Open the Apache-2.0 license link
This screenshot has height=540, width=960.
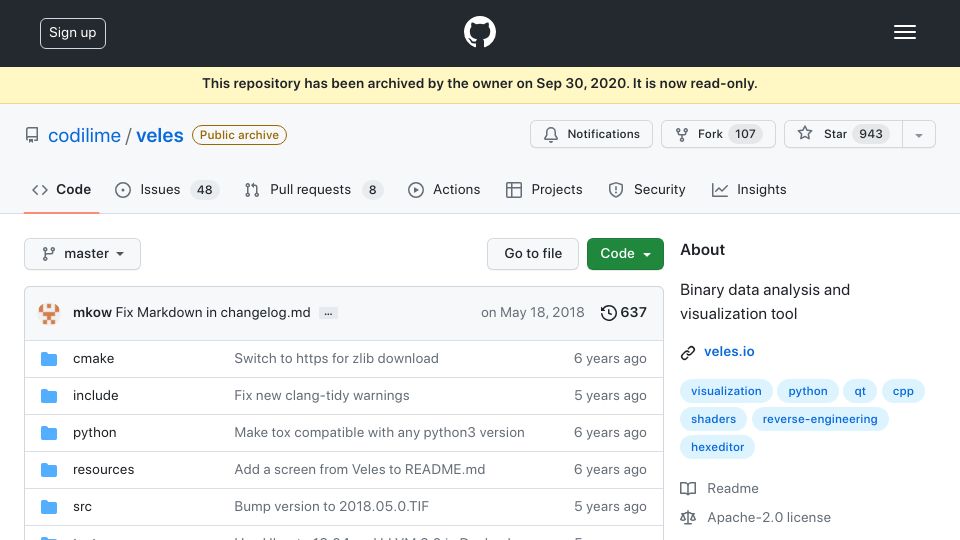point(769,517)
